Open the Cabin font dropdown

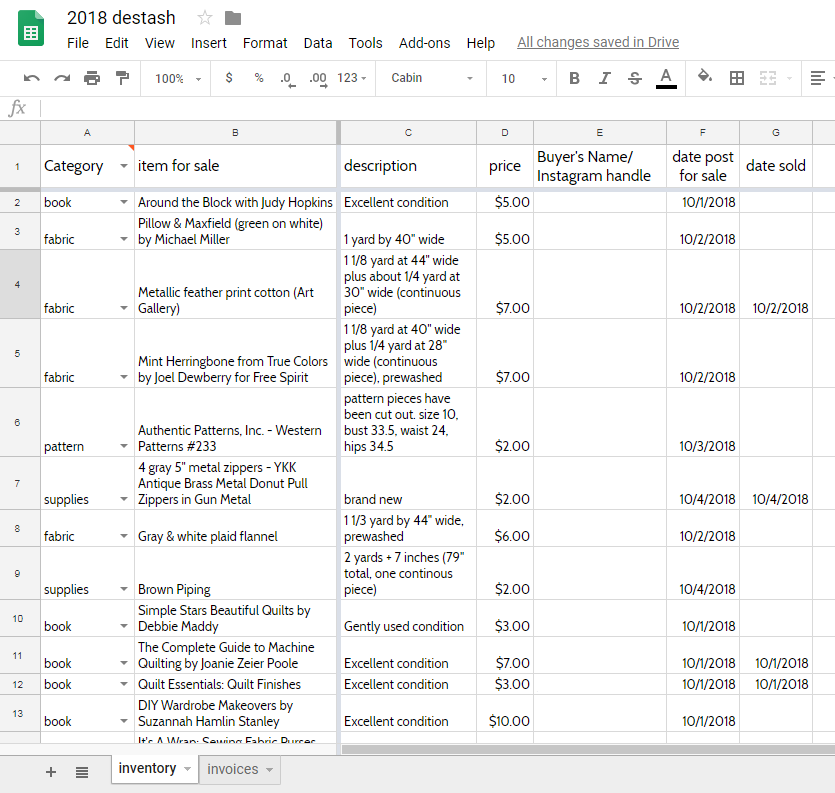pyautogui.click(x=432, y=78)
